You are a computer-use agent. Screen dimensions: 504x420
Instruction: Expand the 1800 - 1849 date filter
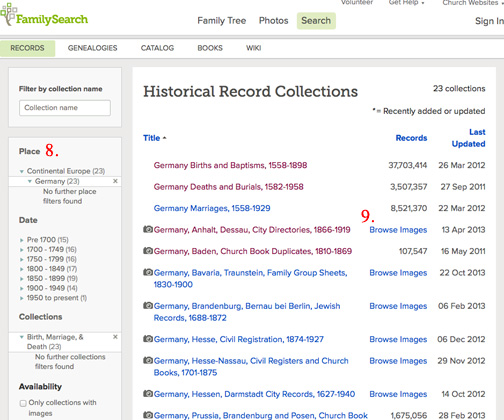tap(22, 269)
